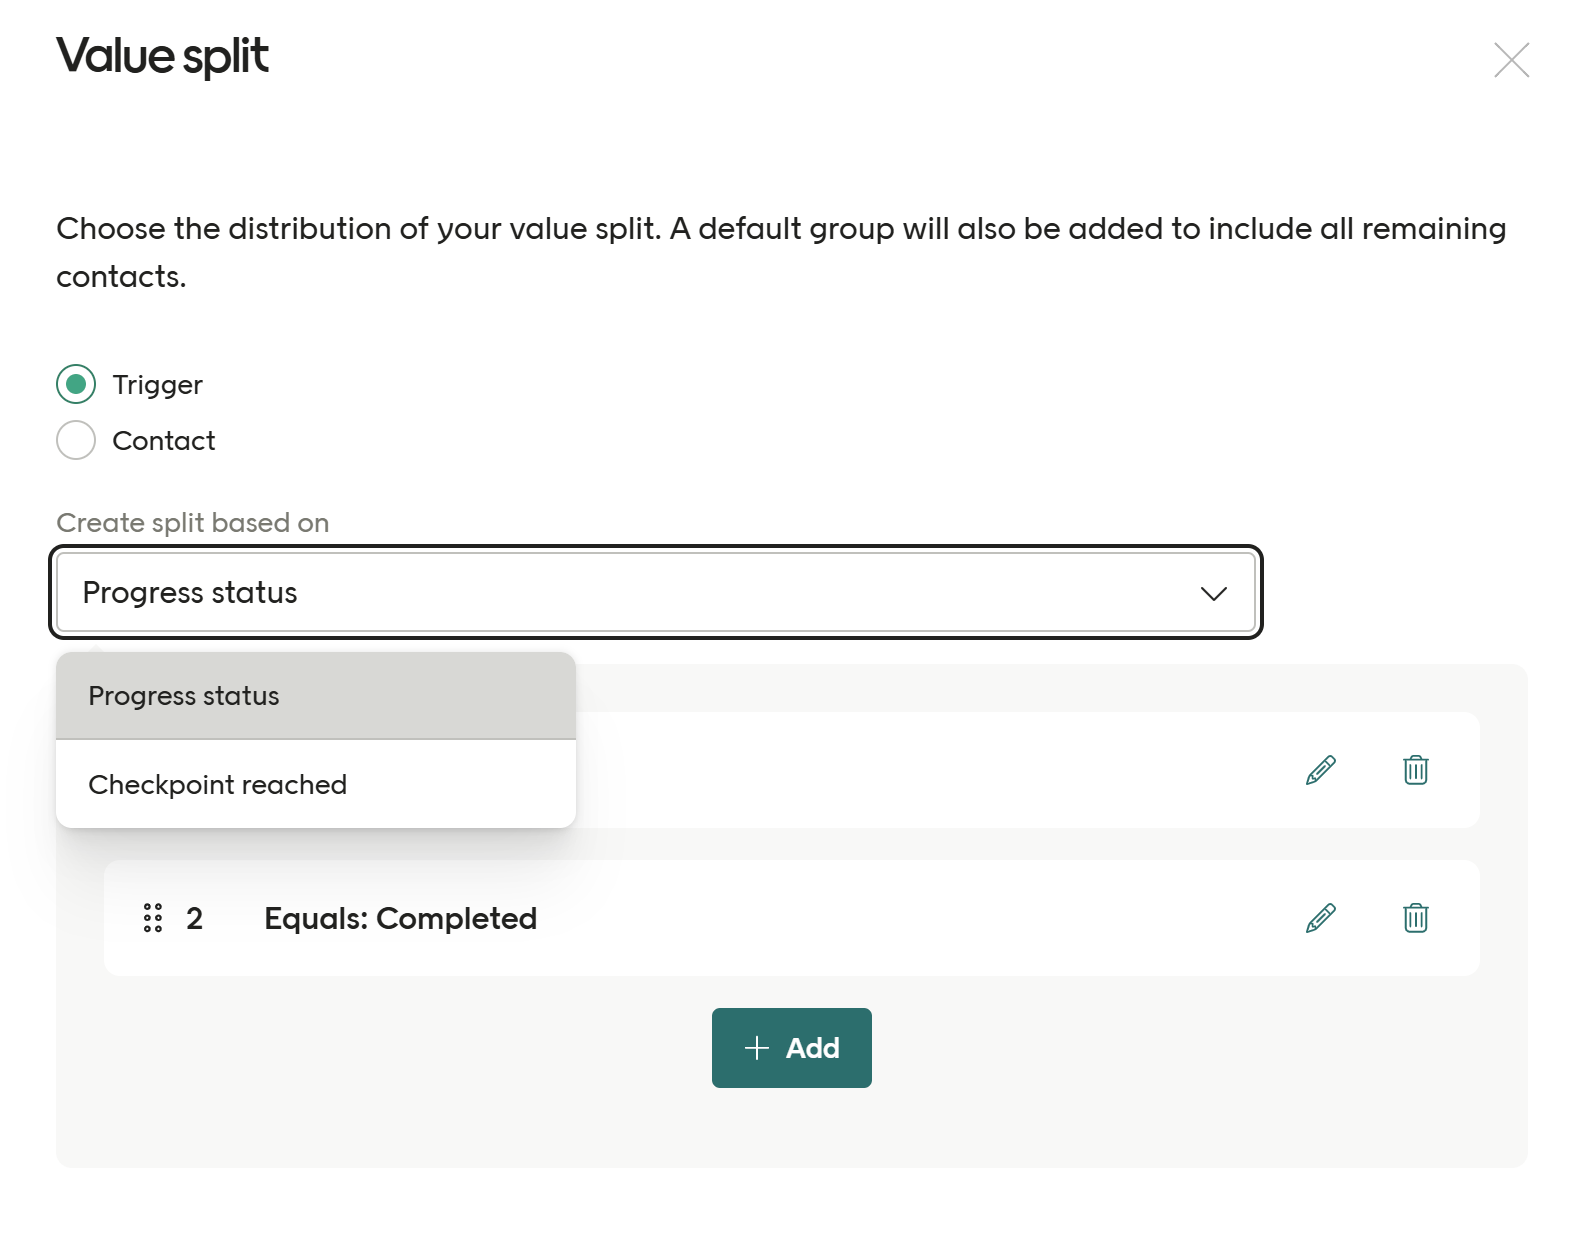The height and width of the screenshot is (1250, 1586).
Task: Grab the drag handle beside Equals: Completed
Action: pos(153,917)
